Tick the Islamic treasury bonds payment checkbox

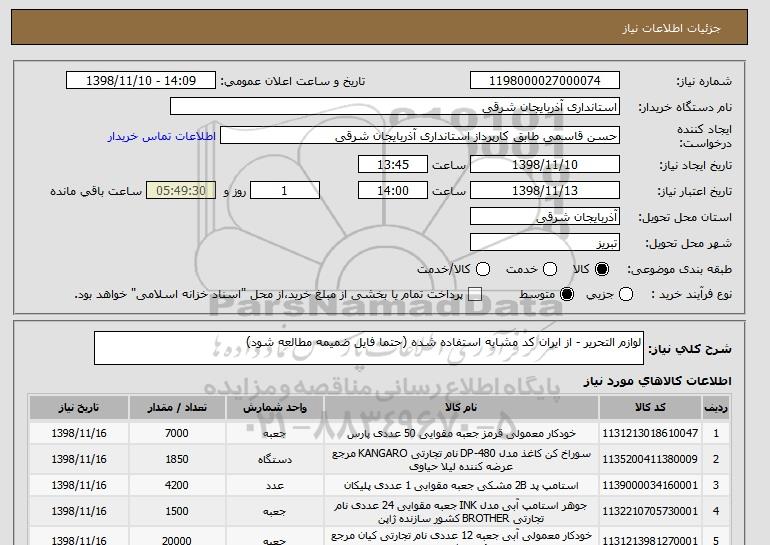475,294
